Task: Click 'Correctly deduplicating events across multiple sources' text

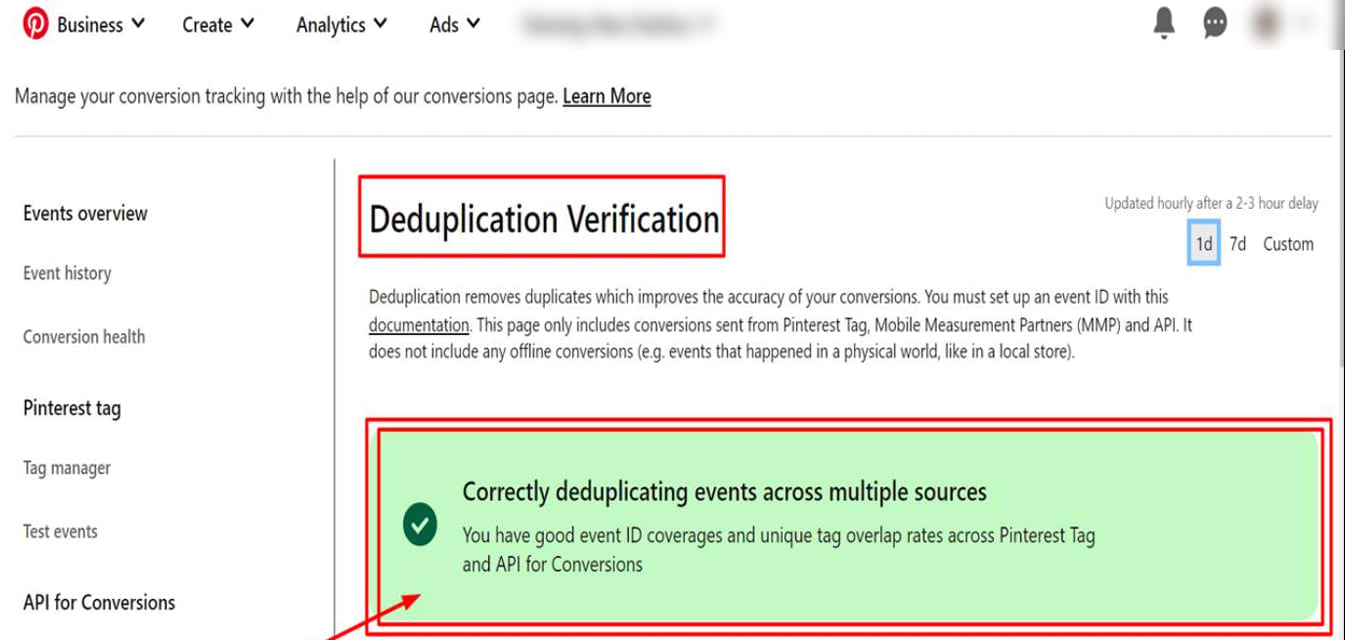Action: [724, 492]
